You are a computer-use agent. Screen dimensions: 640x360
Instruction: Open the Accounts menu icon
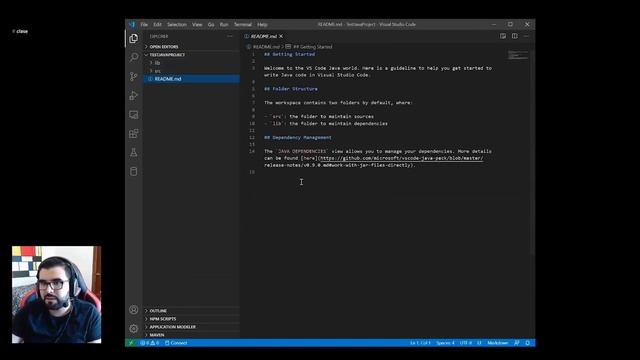tap(133, 310)
